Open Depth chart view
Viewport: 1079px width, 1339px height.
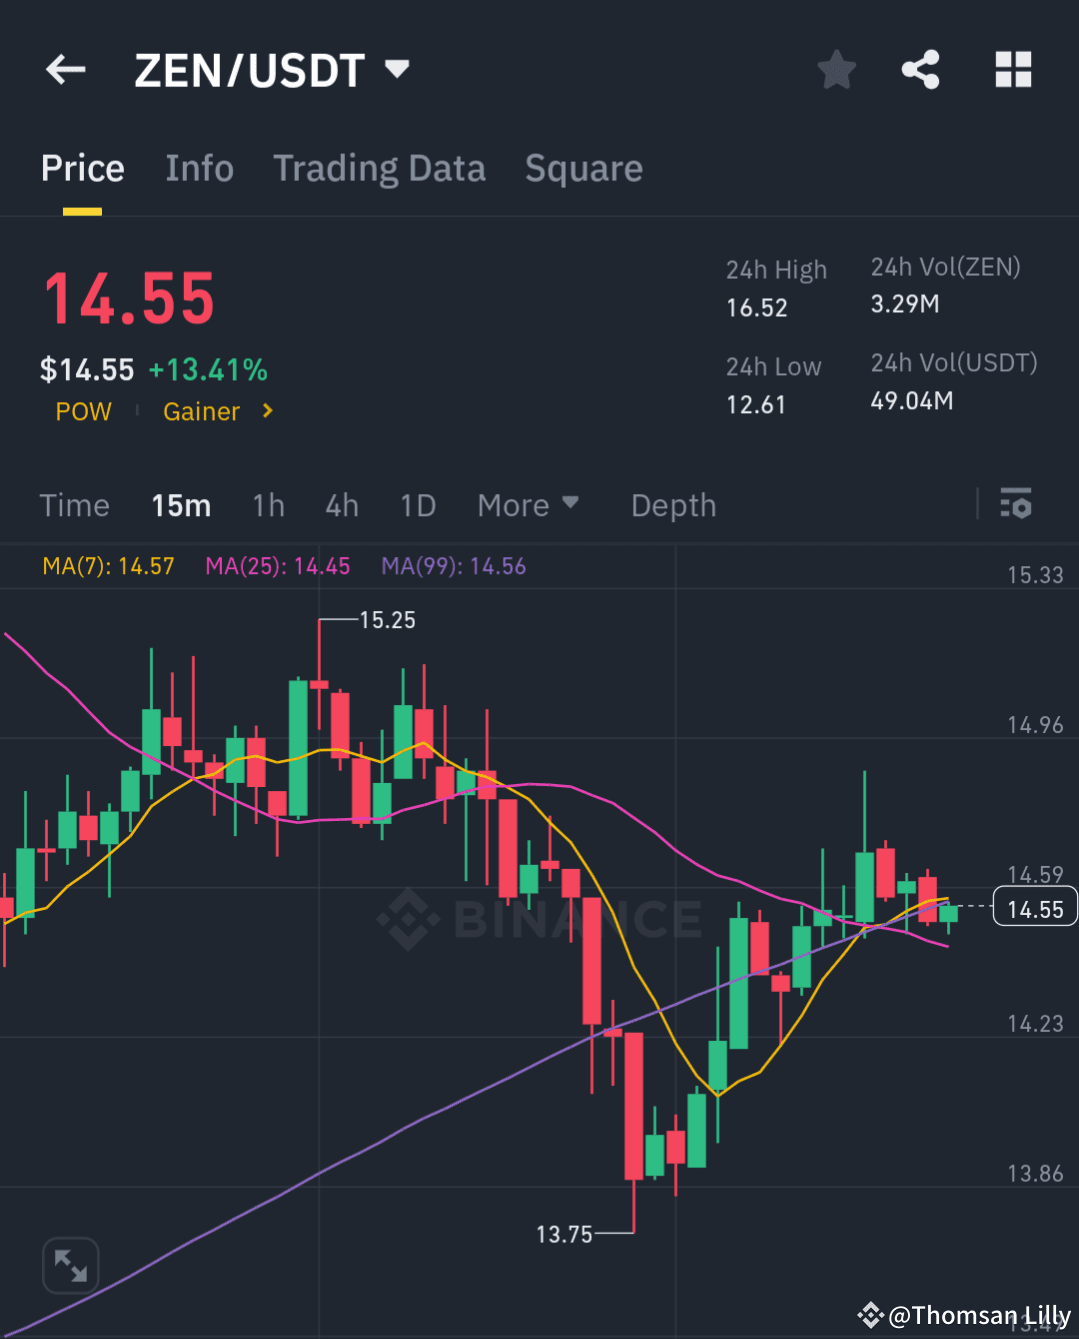672,505
